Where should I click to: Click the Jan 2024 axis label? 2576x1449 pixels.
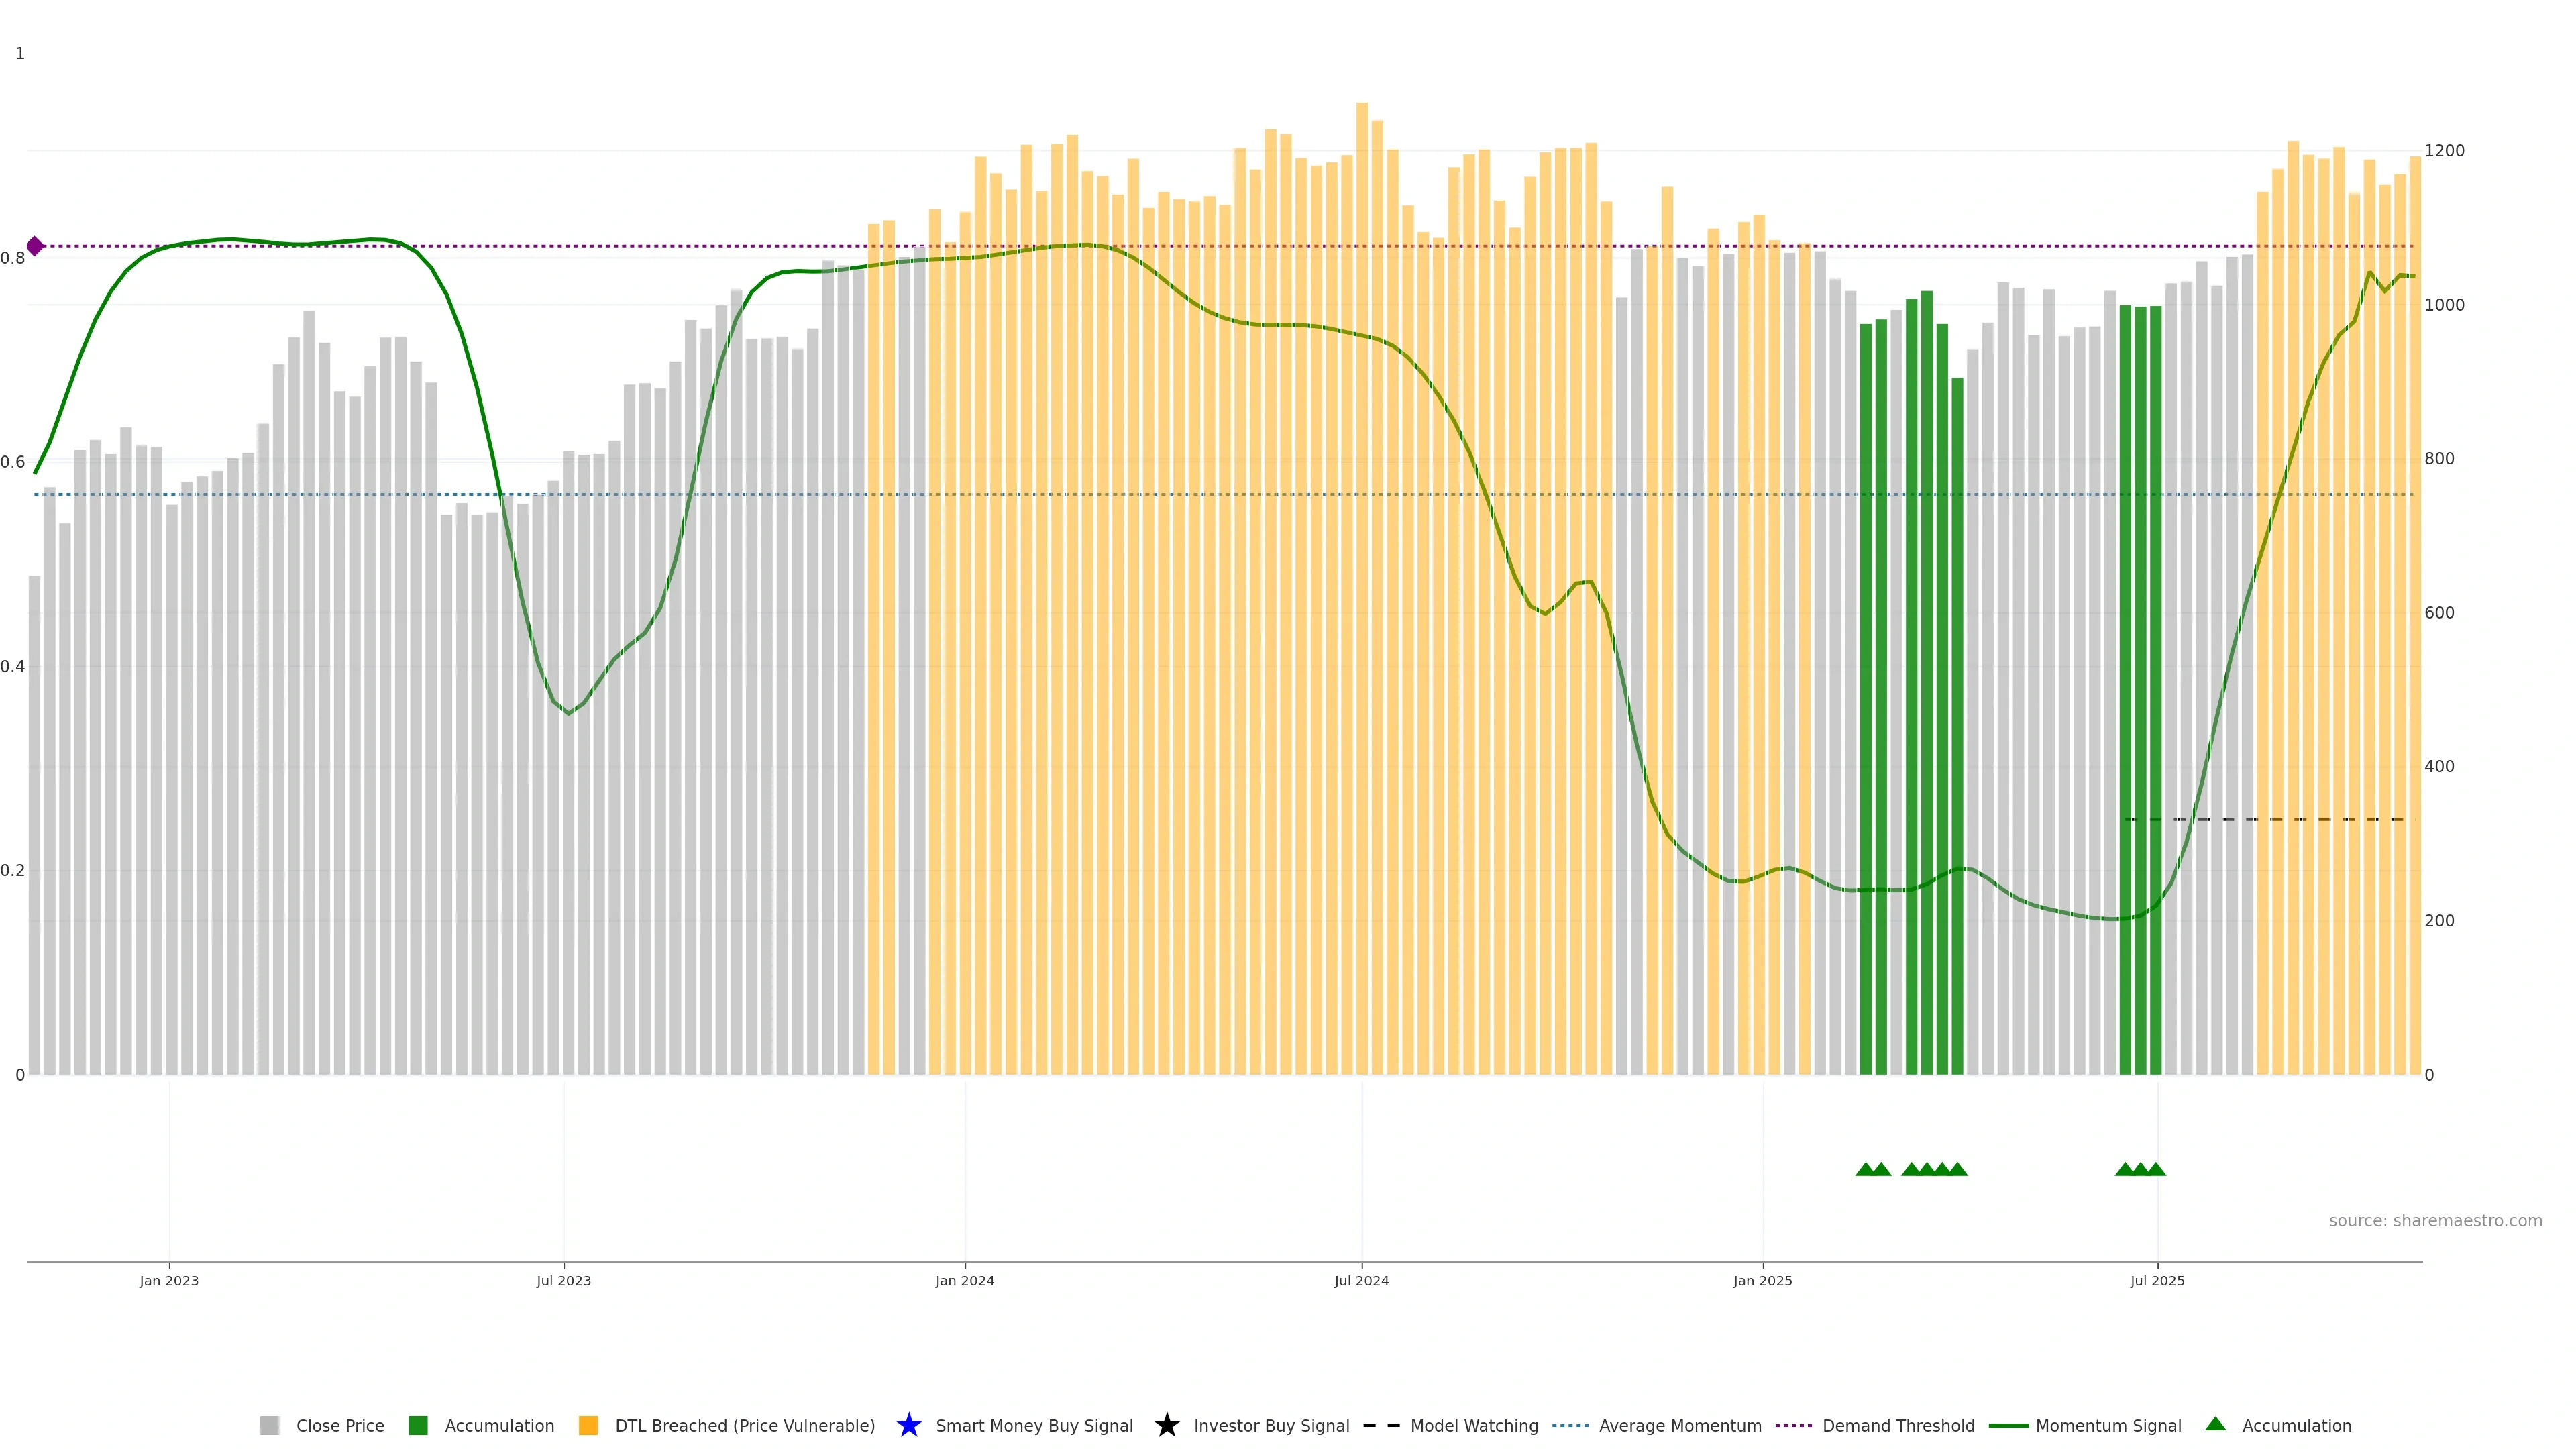[964, 1280]
